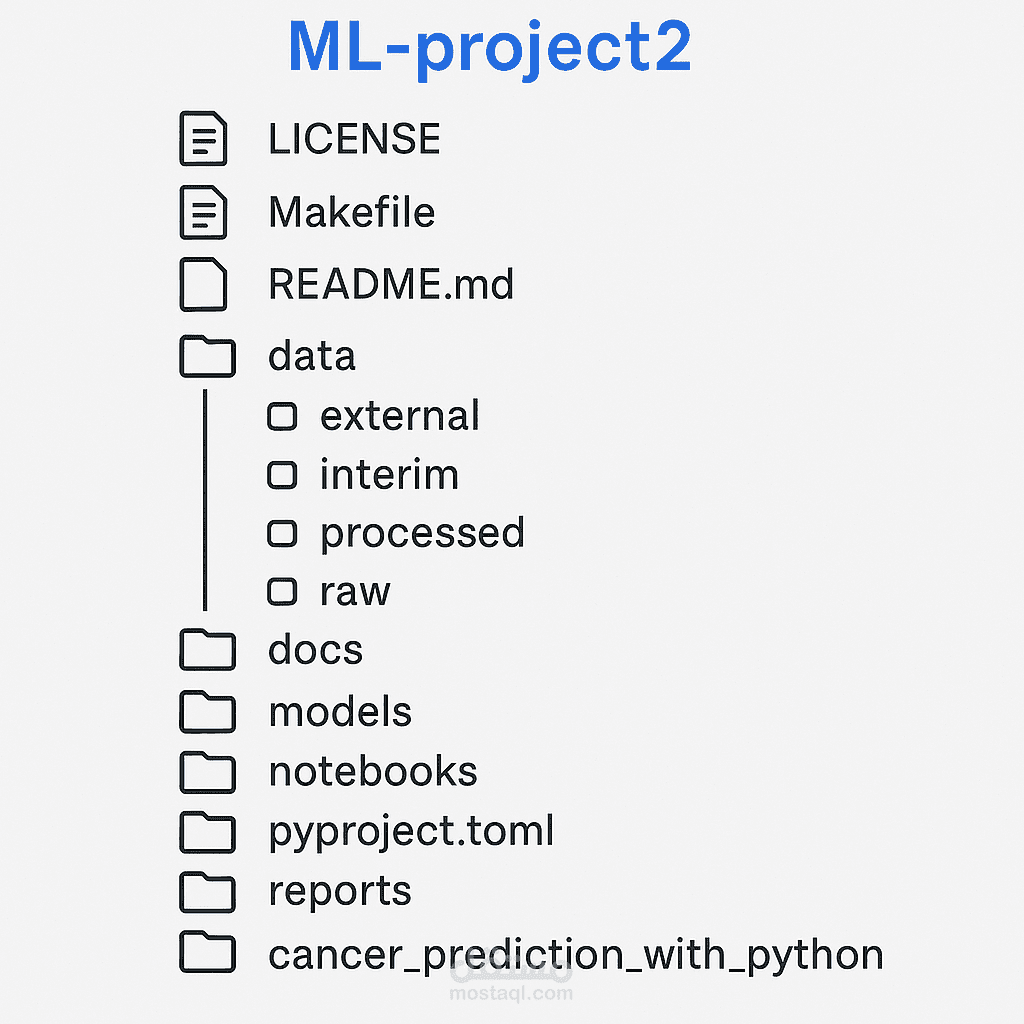The width and height of the screenshot is (1024, 1024).
Task: Tick the checkbox next to raw
Action: [282, 592]
